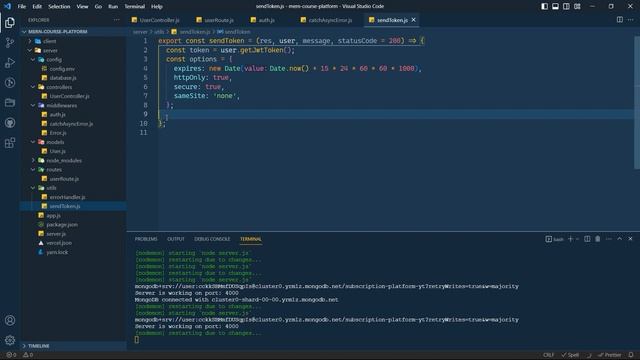This screenshot has height=360, width=640.
Task: Close the terminal panel
Action: [630, 239]
